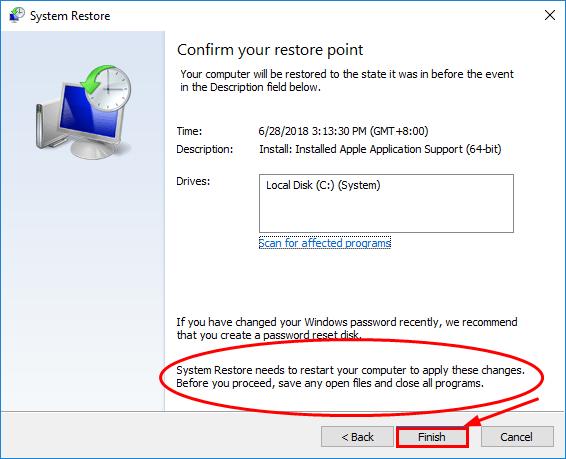Click the green arrow on the illustration

(96, 79)
